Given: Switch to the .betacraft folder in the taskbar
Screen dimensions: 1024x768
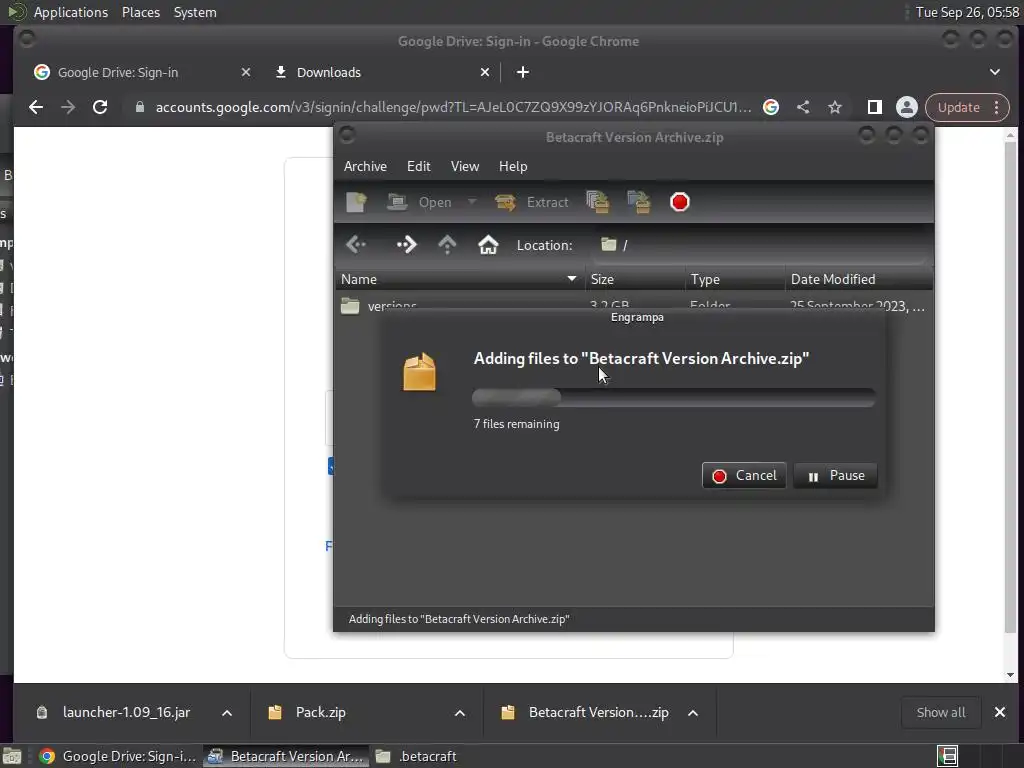Looking at the screenshot, I should (418, 756).
